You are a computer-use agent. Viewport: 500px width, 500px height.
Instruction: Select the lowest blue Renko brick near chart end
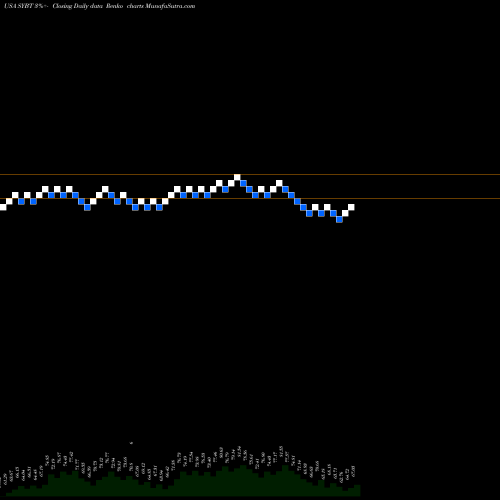coord(339,219)
